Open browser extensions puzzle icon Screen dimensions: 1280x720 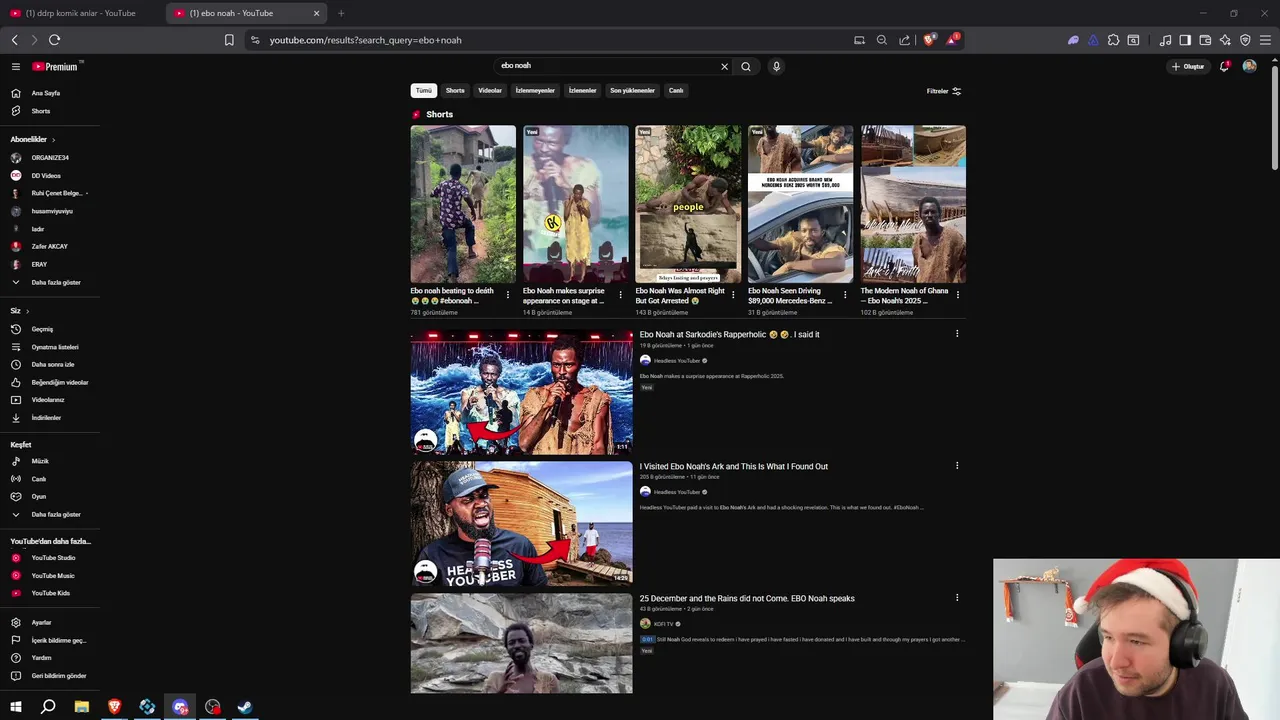click(1113, 40)
